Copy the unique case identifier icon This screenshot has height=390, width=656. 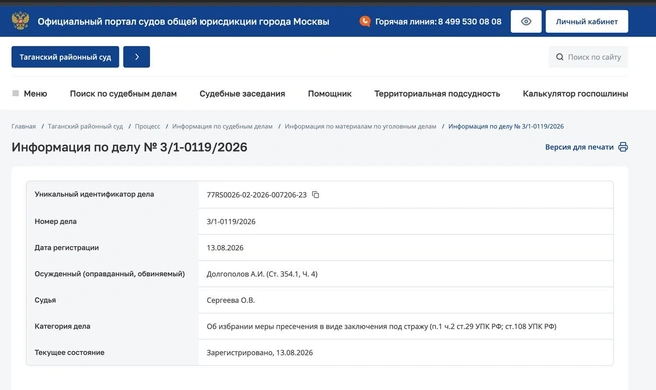(315, 195)
